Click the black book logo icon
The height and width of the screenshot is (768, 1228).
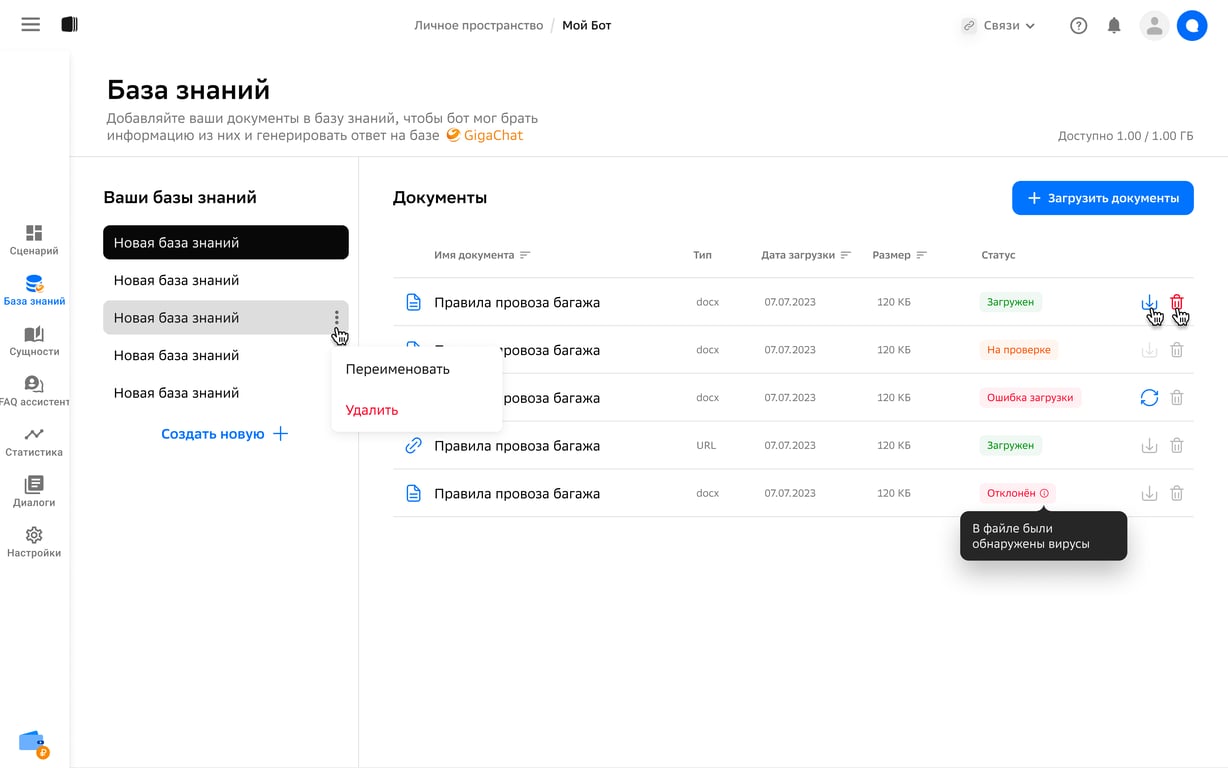[x=69, y=25]
